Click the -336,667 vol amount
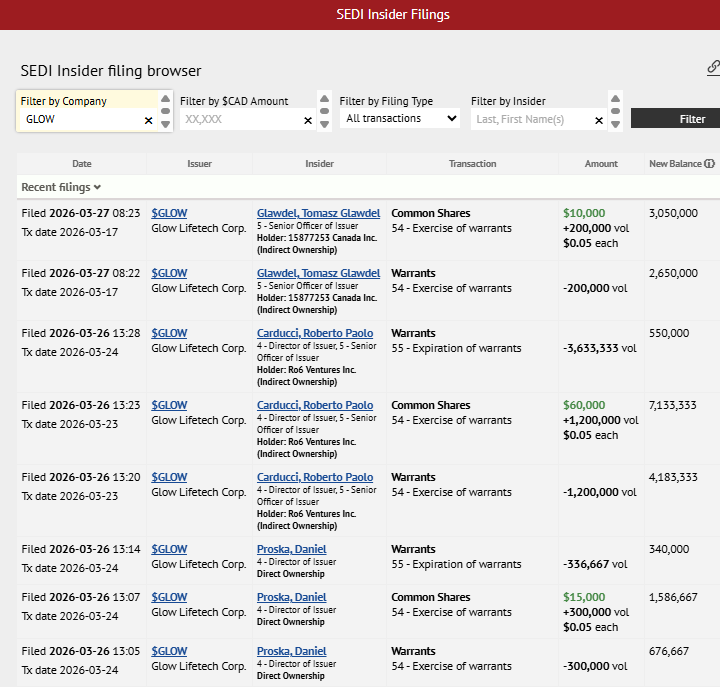Viewport: 720px width, 687px height. tap(595, 564)
